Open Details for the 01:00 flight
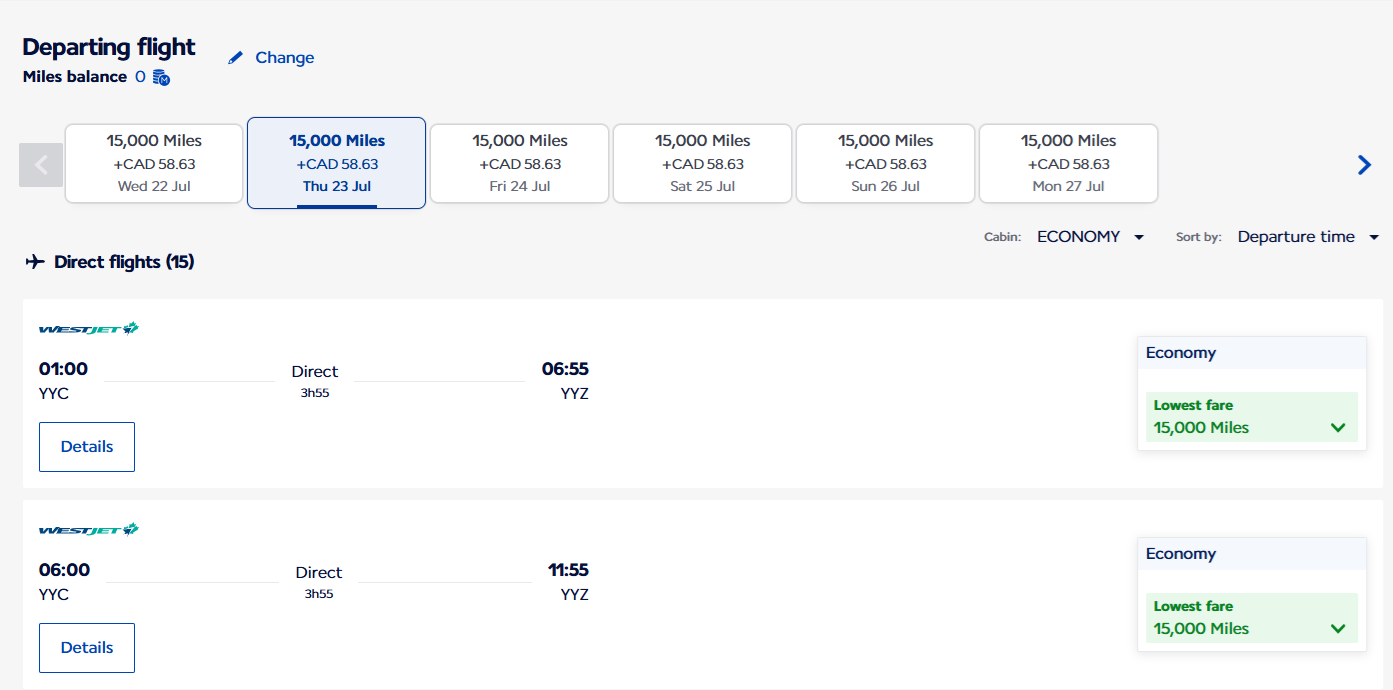 point(87,447)
